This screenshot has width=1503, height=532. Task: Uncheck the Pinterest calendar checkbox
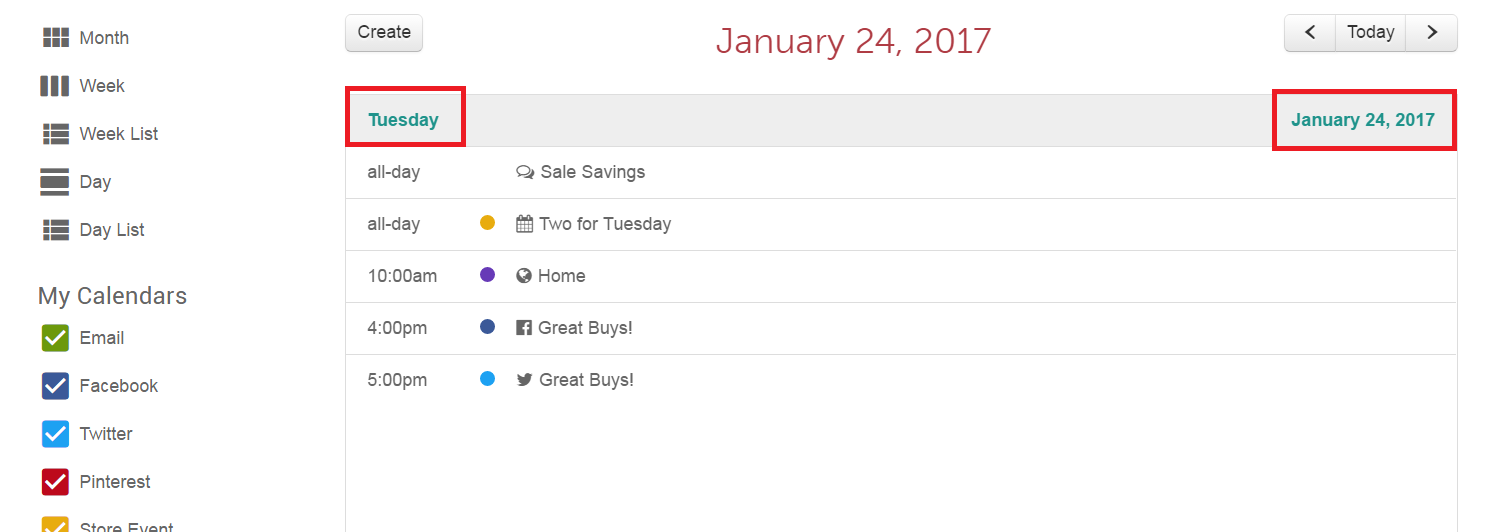(55, 482)
